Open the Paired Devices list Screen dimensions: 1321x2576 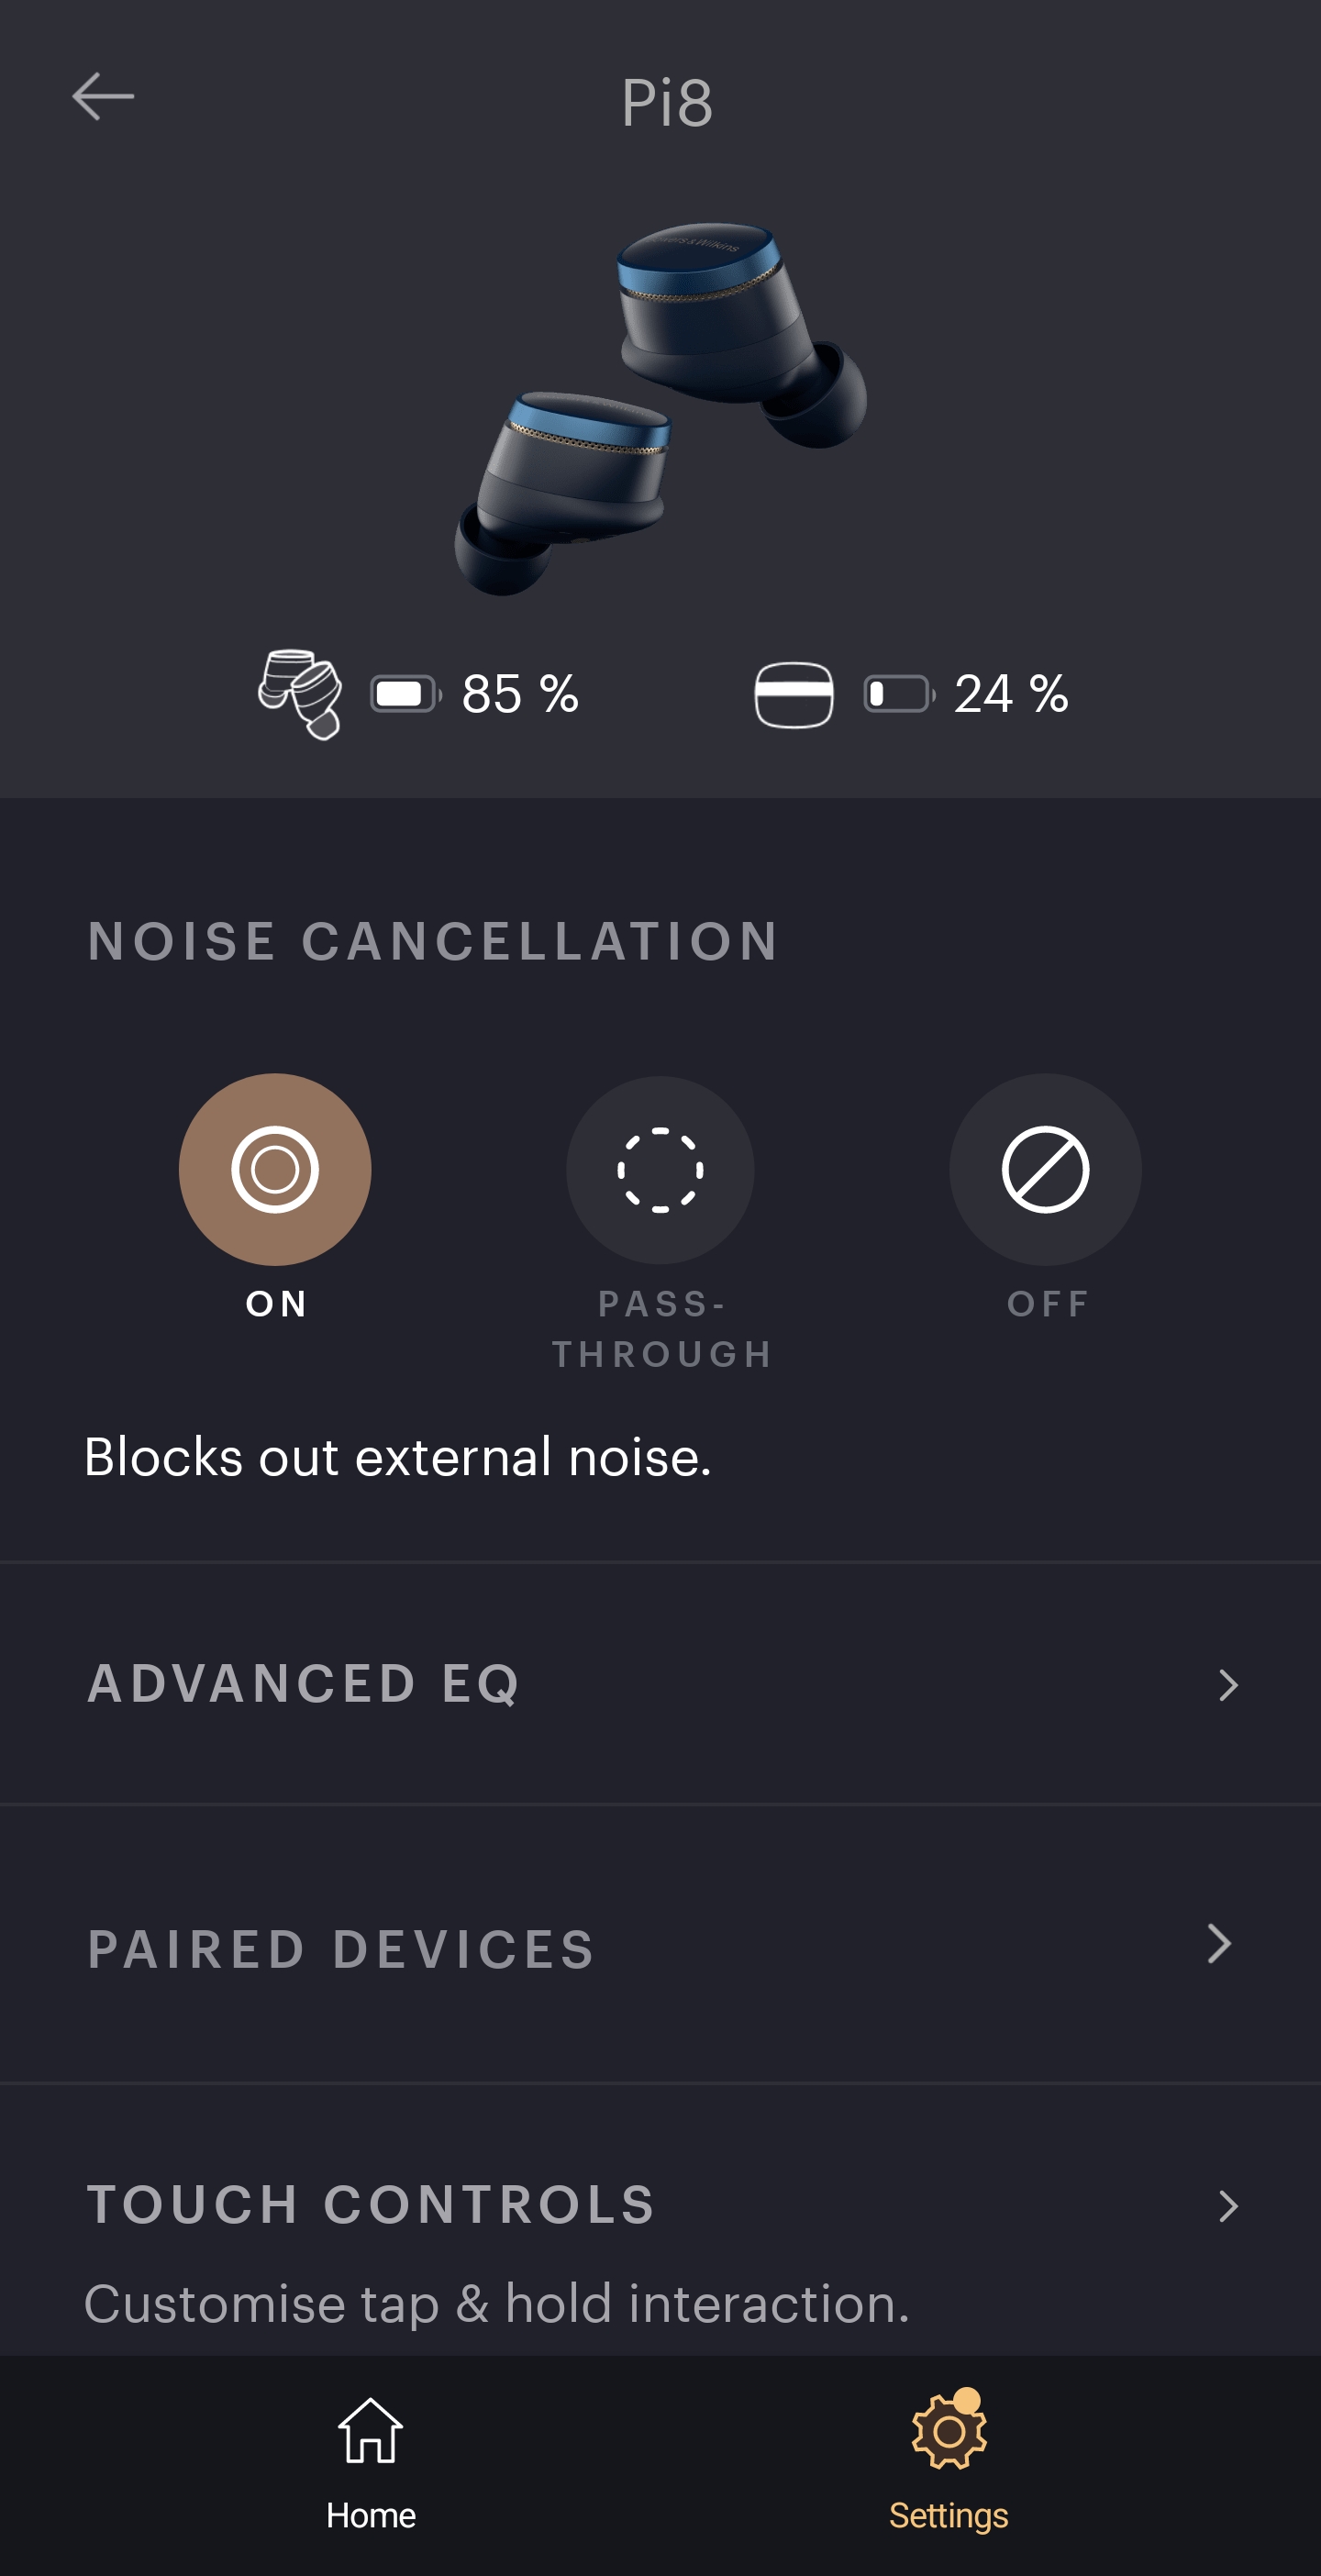[341, 1950]
